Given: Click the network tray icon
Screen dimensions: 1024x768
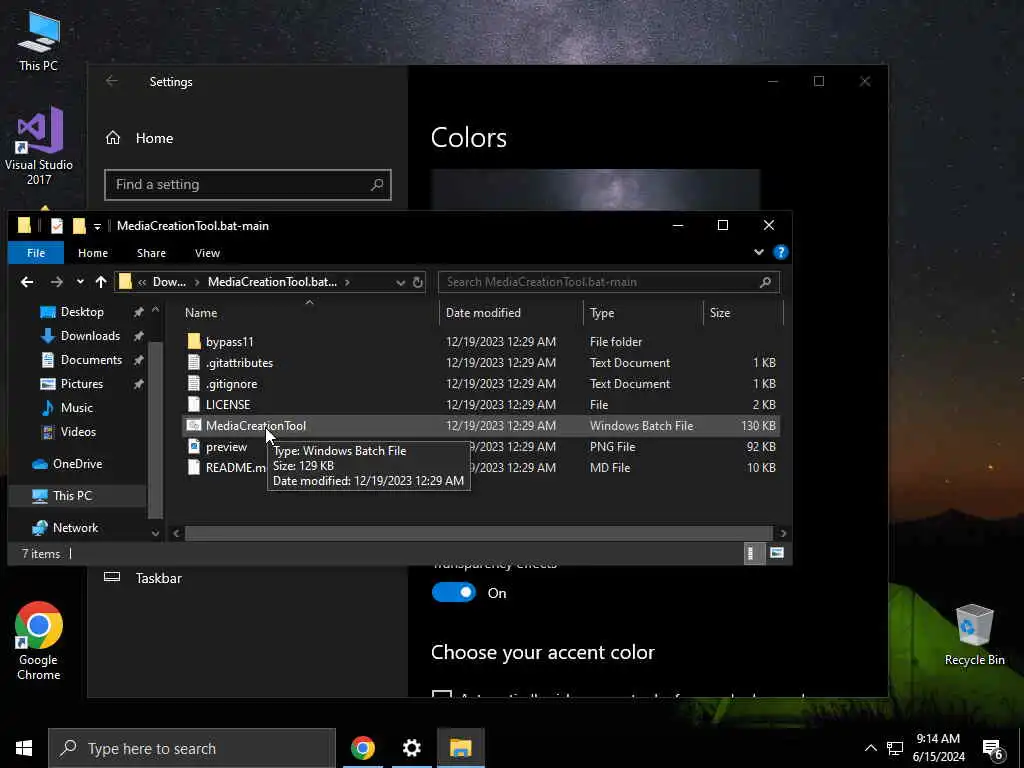Looking at the screenshot, I should 895,748.
